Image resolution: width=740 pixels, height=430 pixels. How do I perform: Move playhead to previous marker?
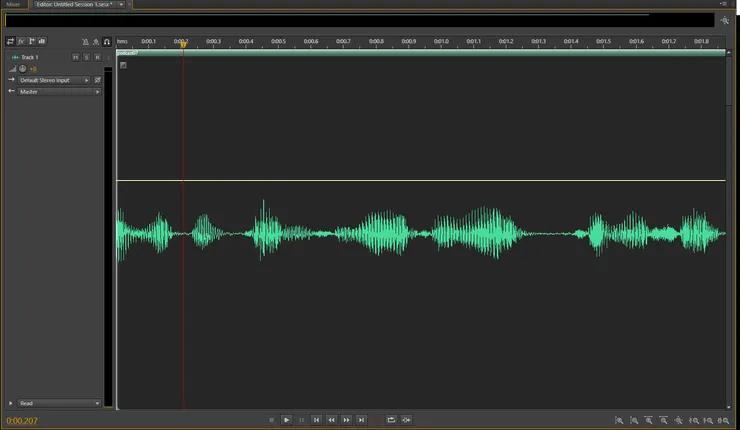click(x=316, y=420)
